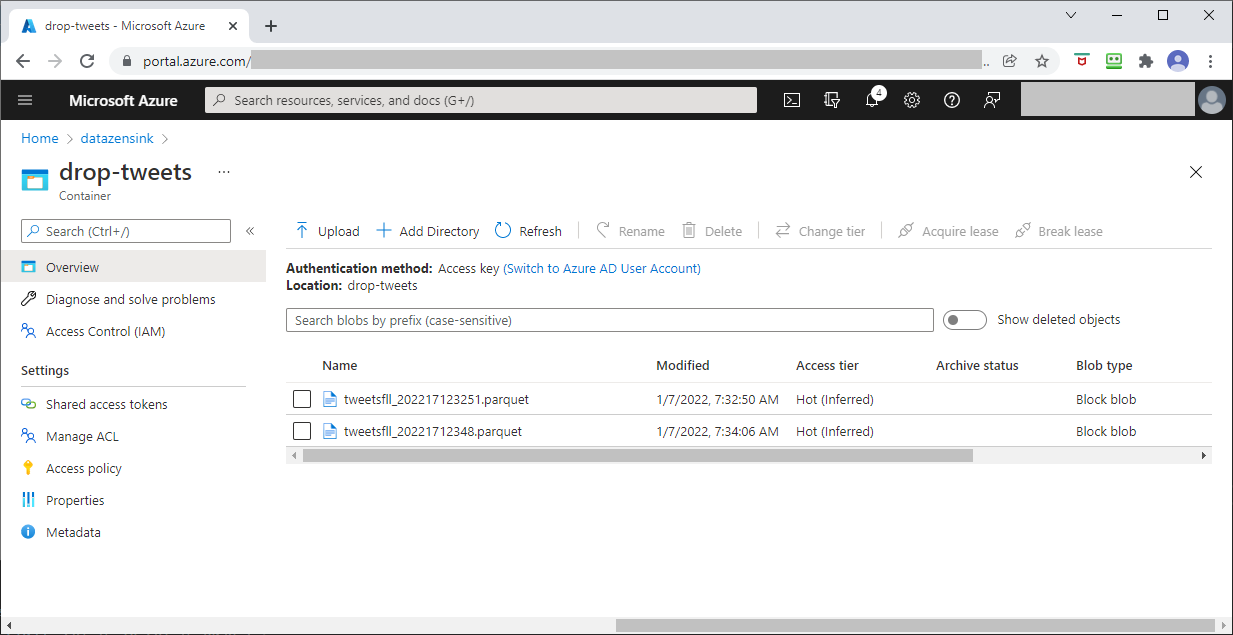Select checkbox for tweetsfll_202217123251.parquet
1233x635 pixels.
click(302, 400)
